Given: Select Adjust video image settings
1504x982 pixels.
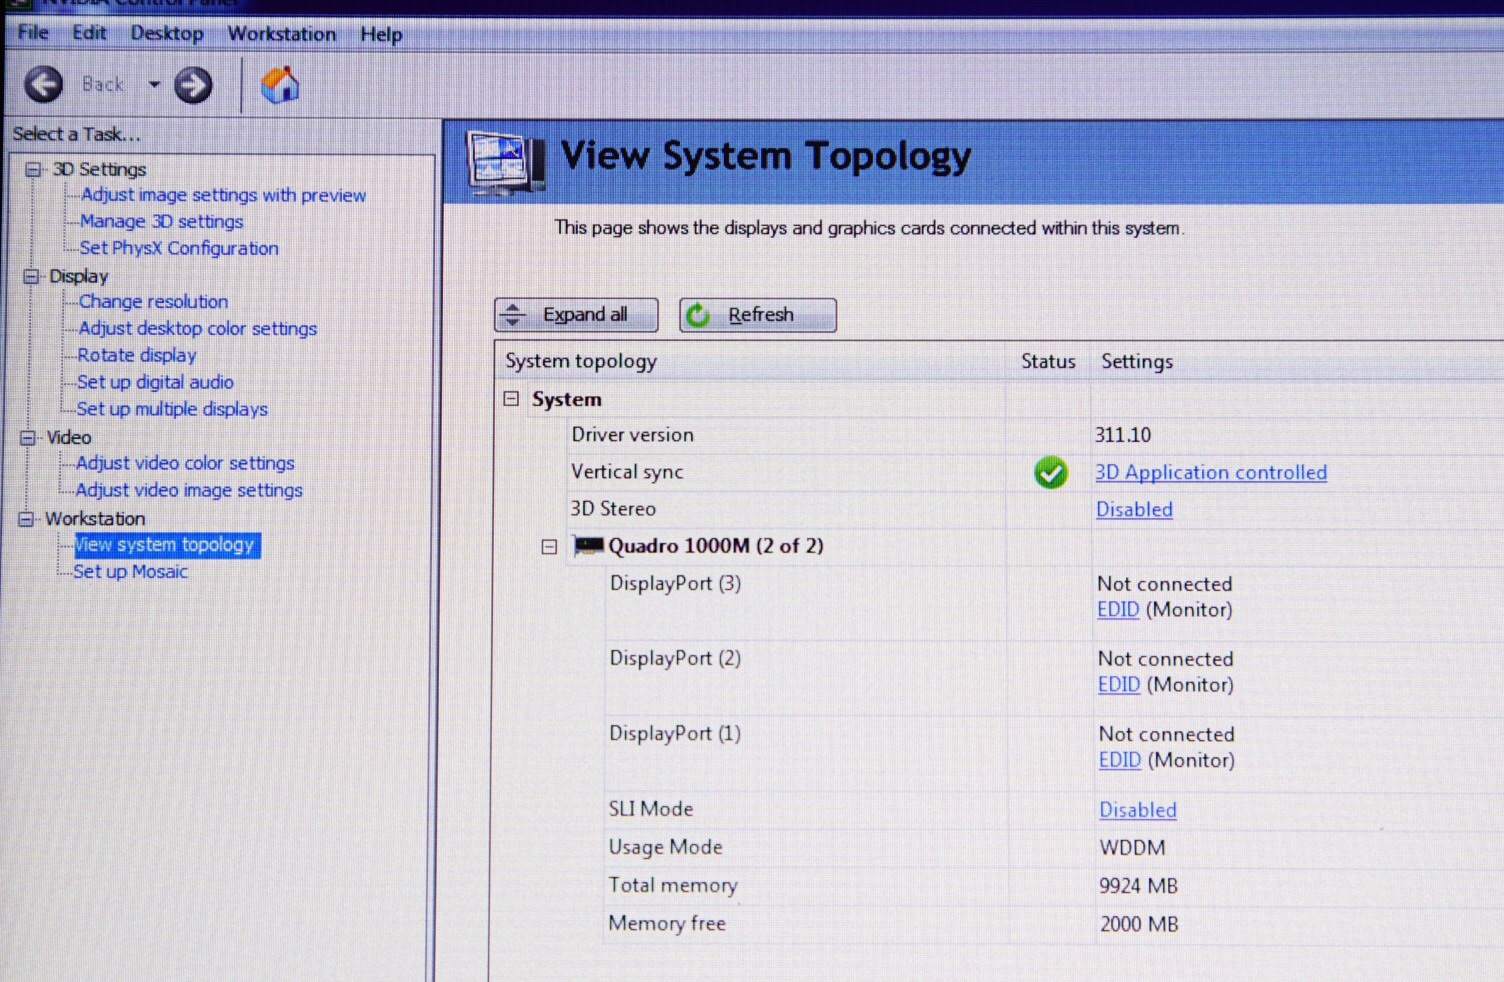Looking at the screenshot, I should (x=189, y=490).
